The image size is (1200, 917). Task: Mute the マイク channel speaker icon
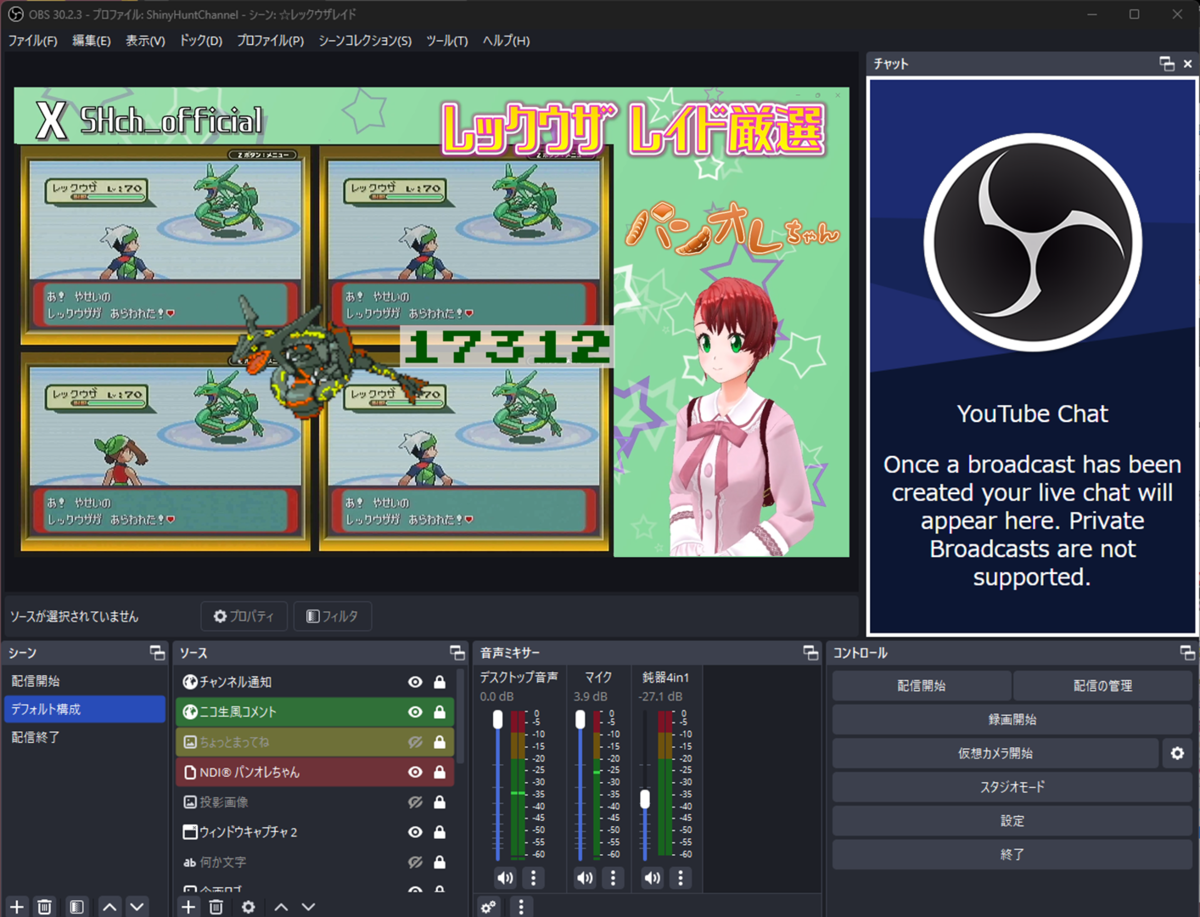585,878
